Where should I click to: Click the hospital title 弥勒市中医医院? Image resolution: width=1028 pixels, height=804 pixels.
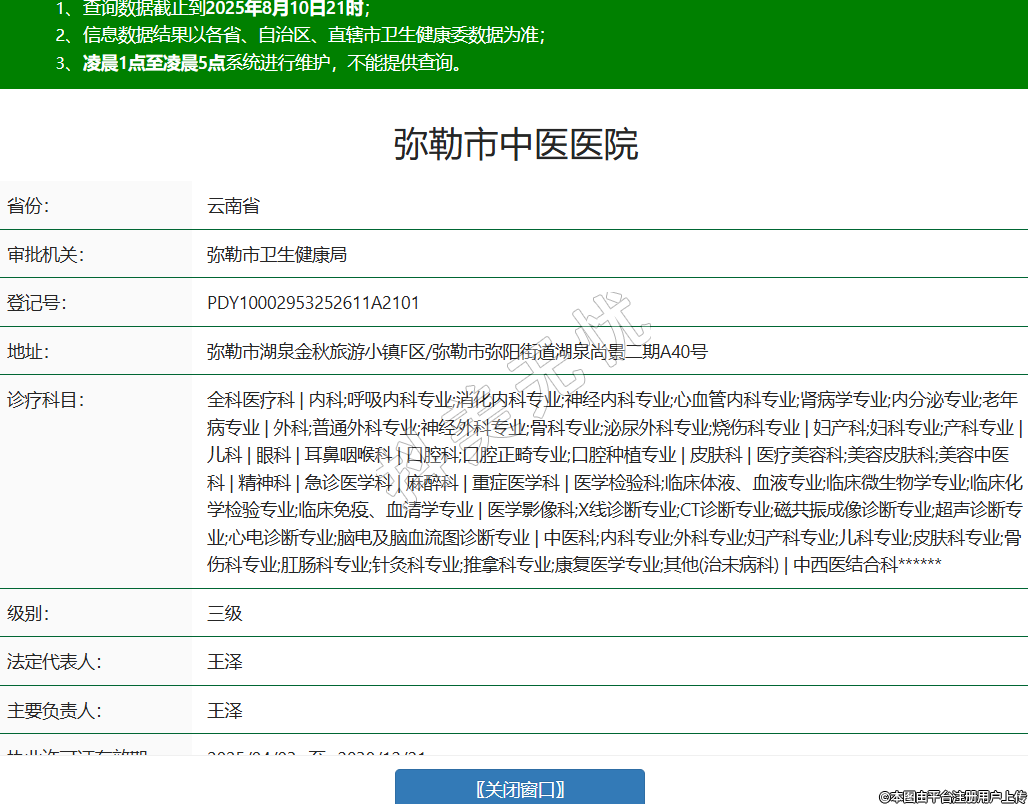[515, 145]
